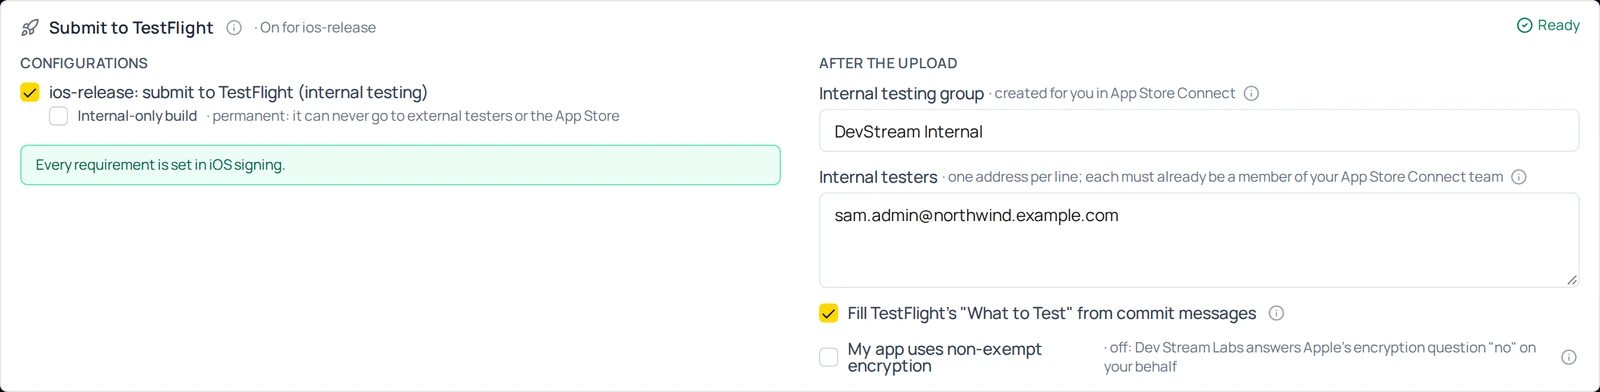
Task: Enable the Internal-only build checkbox
Action: [x=59, y=116]
